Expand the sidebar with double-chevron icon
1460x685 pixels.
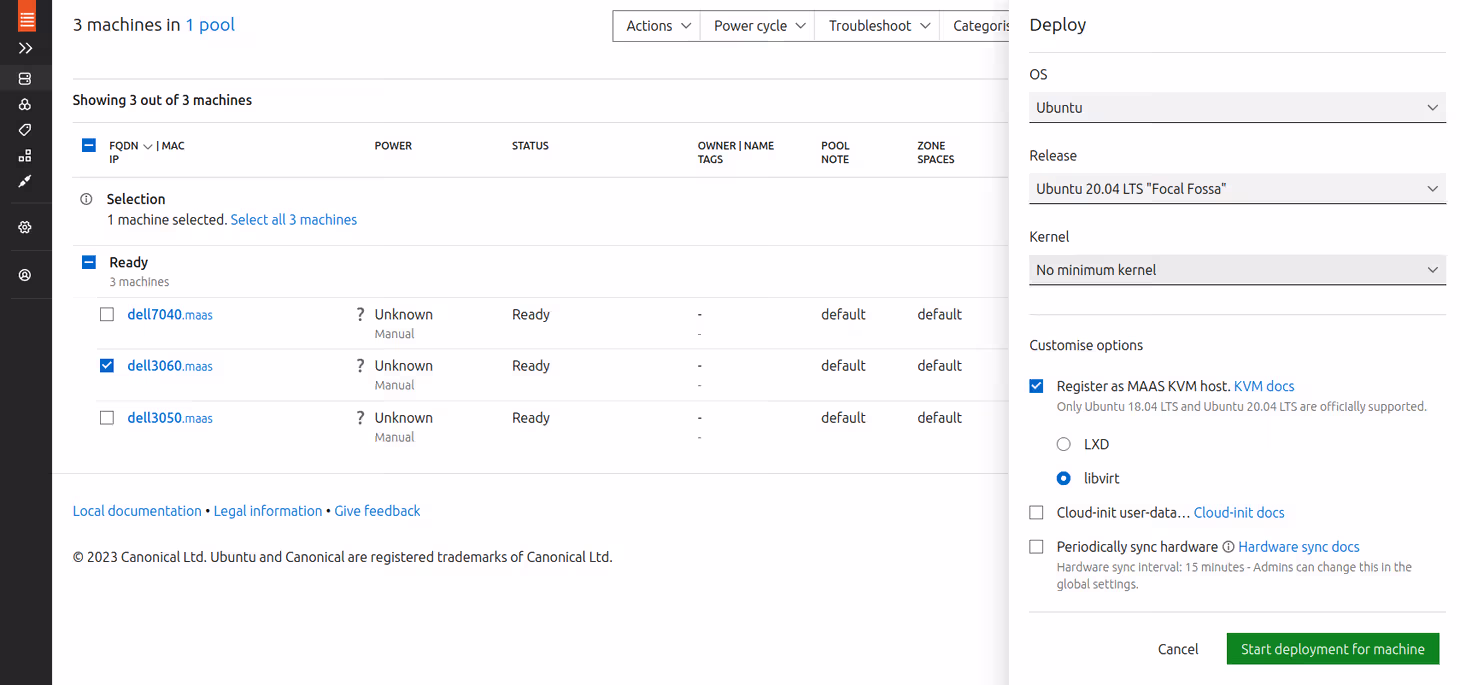point(26,48)
